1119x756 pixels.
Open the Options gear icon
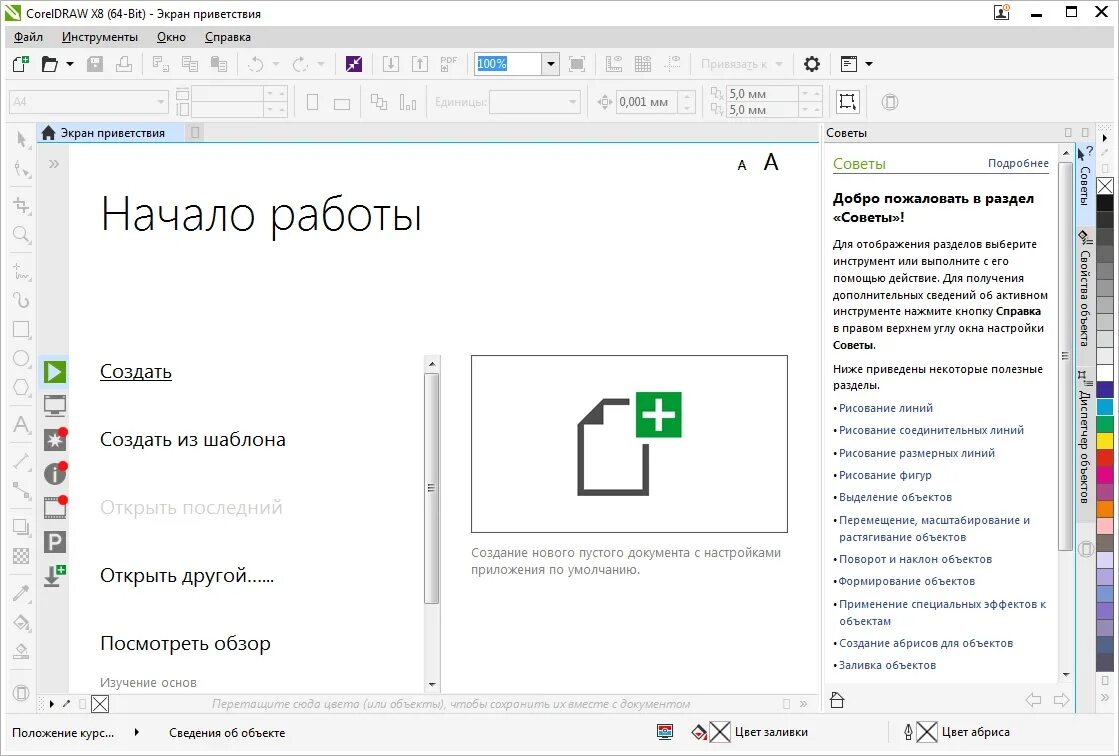(x=811, y=64)
